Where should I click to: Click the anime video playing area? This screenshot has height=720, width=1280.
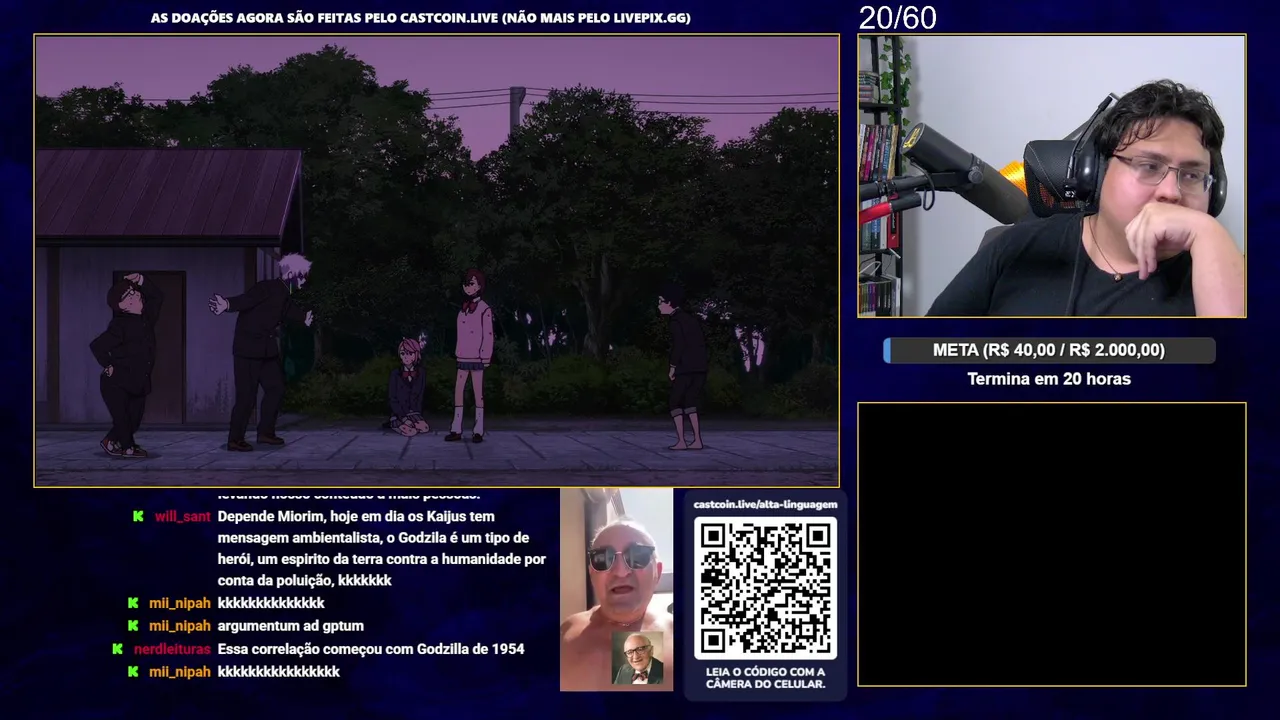click(437, 261)
